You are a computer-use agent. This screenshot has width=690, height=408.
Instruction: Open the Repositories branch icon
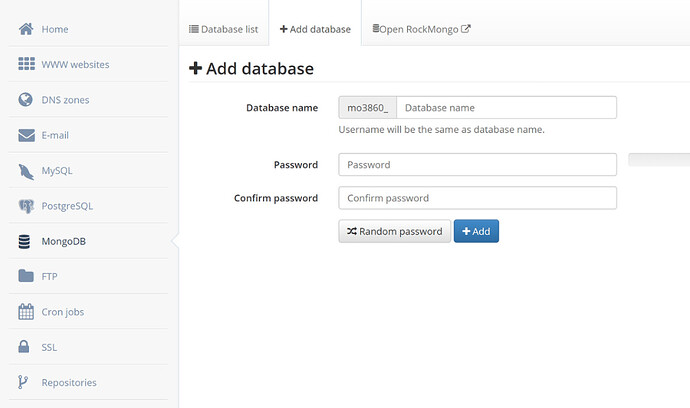[23, 382]
